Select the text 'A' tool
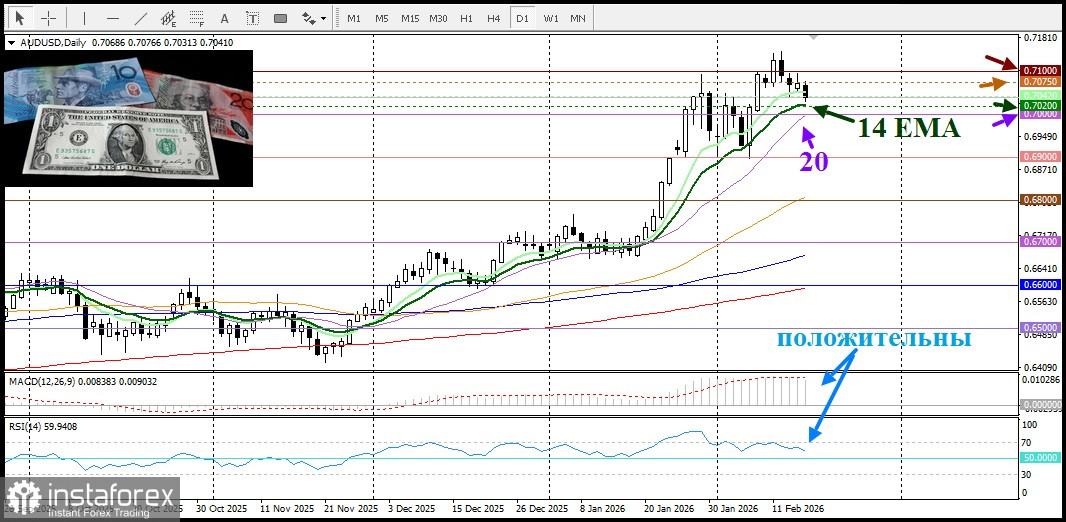The image size is (1066, 522). [x=225, y=18]
